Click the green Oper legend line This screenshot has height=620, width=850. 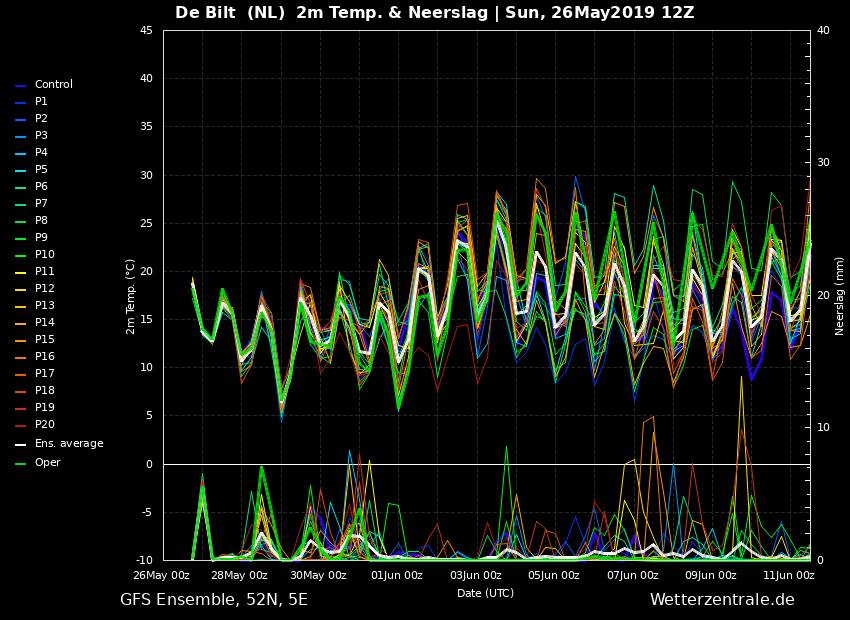[21, 463]
